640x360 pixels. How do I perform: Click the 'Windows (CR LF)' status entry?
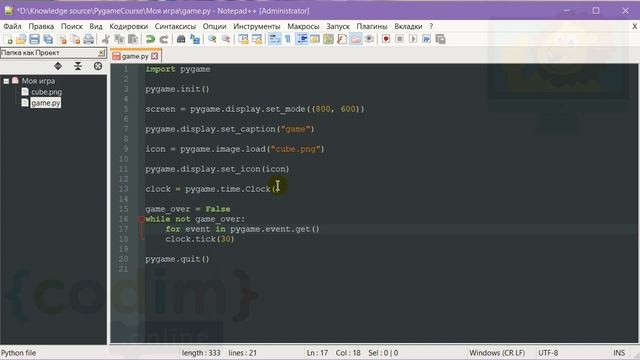click(497, 353)
